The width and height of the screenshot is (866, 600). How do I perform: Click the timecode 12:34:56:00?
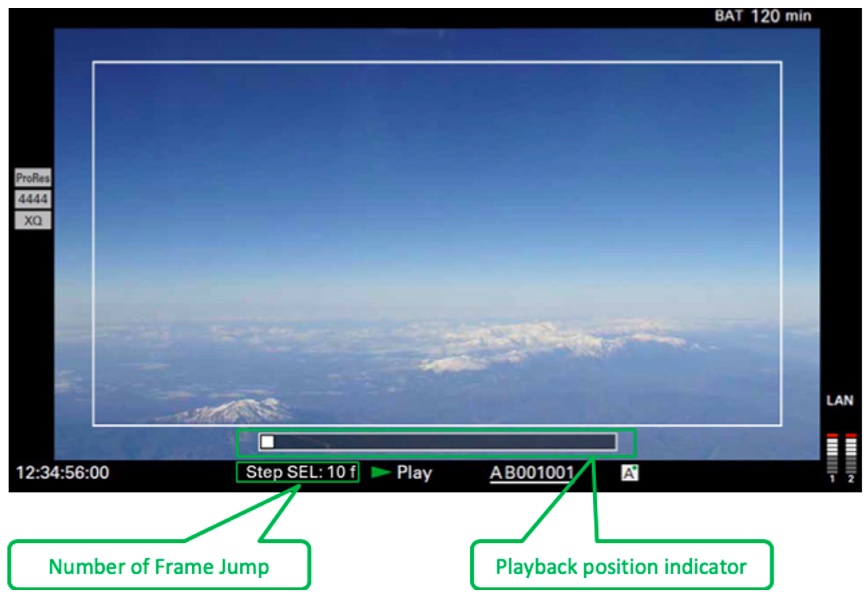click(62, 472)
